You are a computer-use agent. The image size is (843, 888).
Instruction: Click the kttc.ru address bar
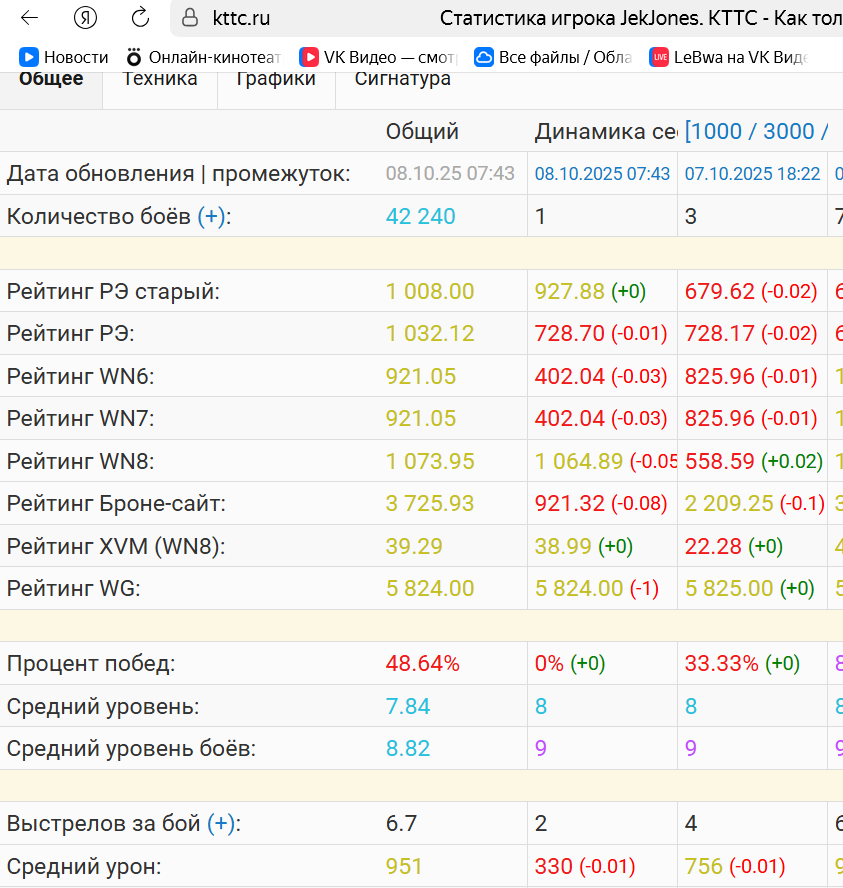pos(300,18)
